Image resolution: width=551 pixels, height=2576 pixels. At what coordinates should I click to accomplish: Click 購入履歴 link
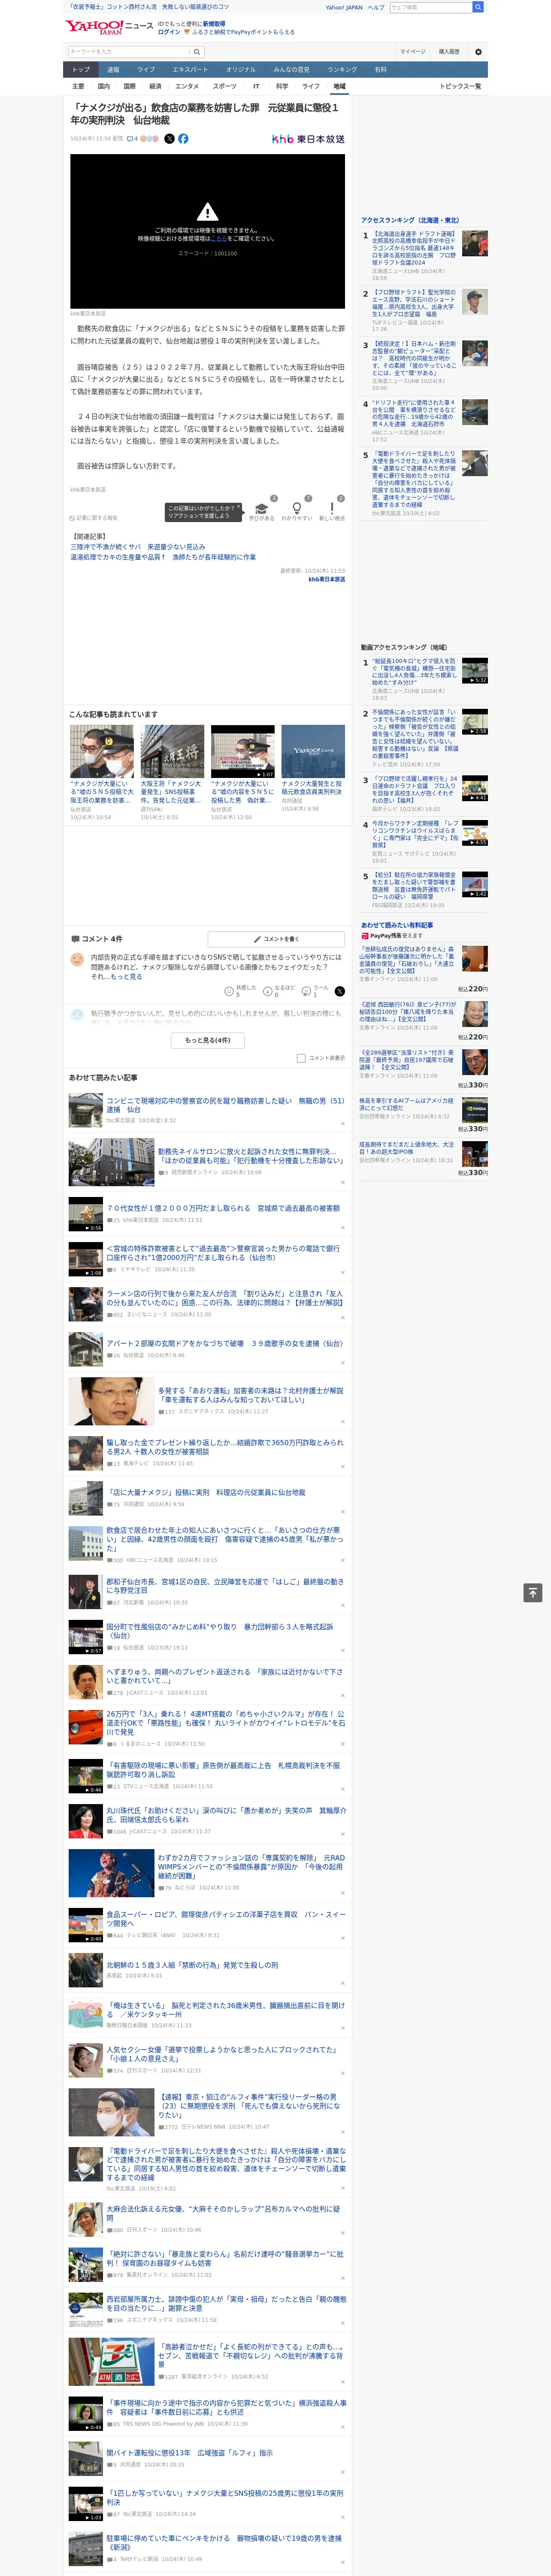(449, 51)
